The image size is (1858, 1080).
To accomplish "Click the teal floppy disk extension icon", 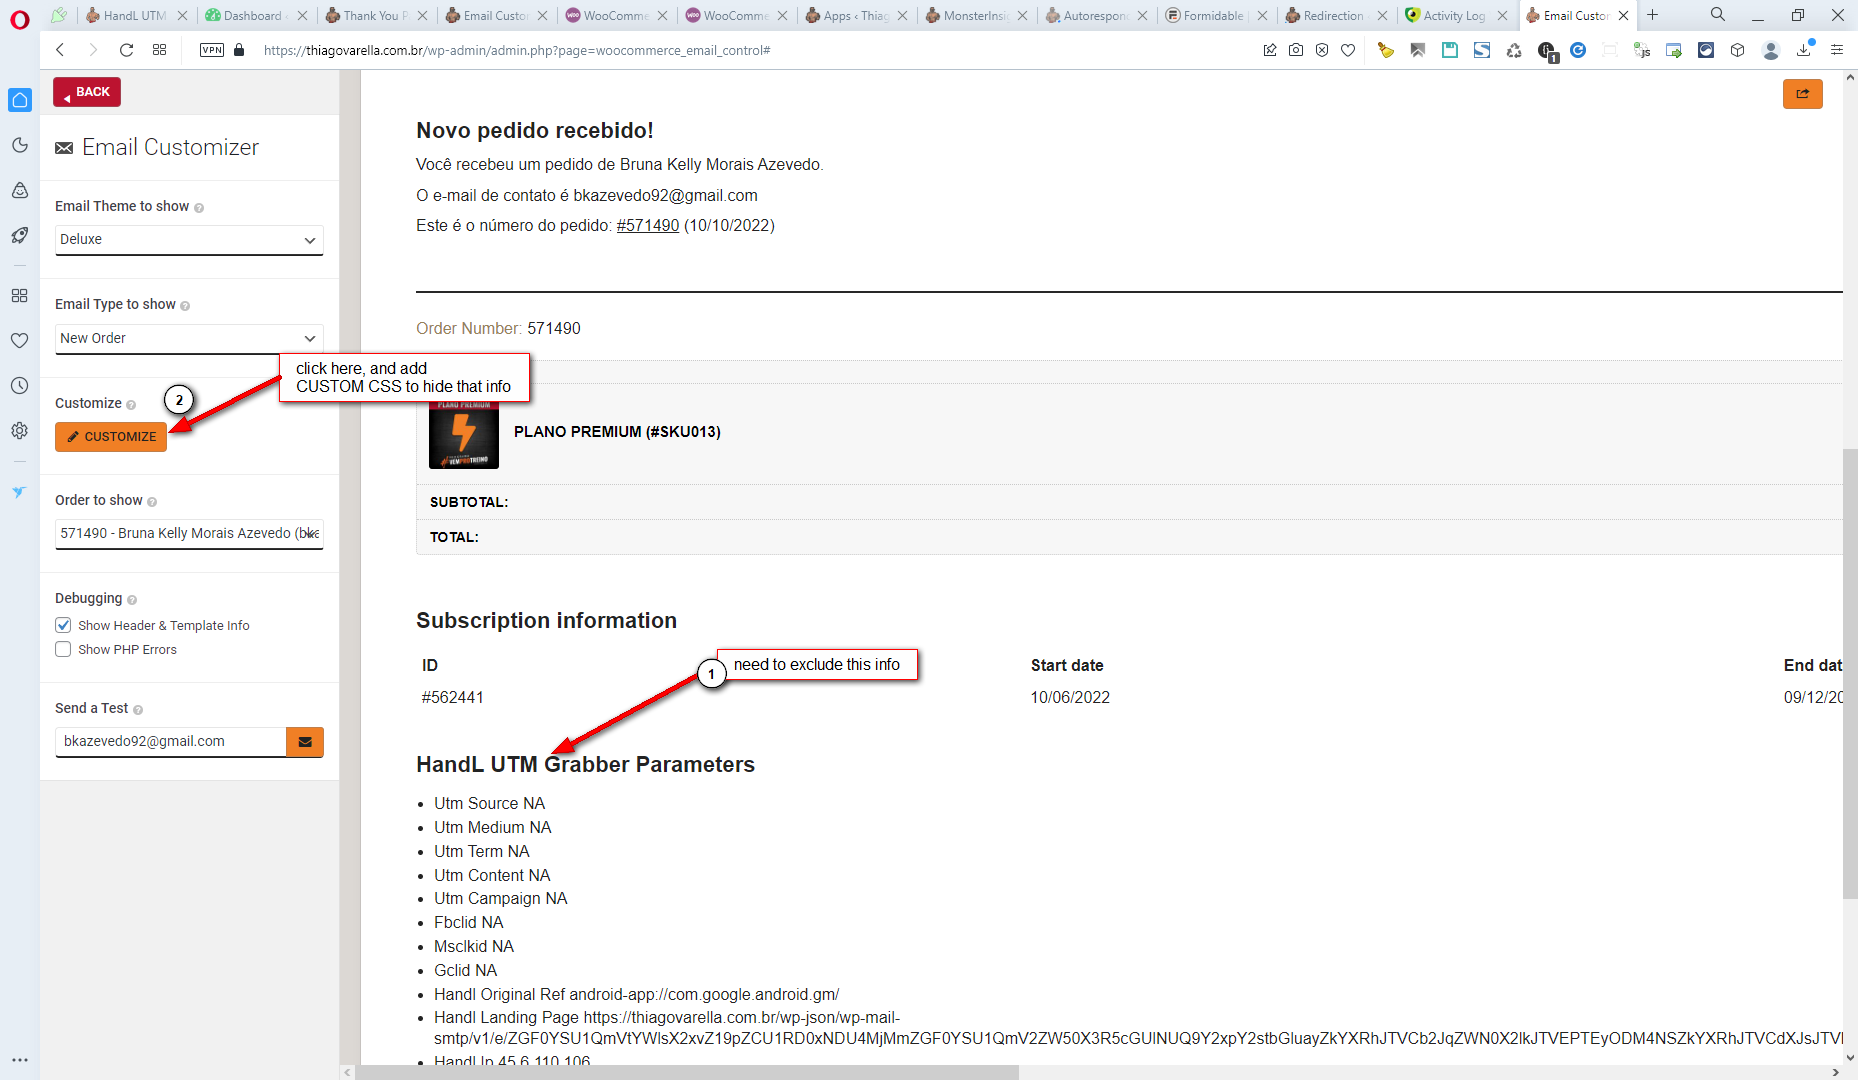I will 1450,50.
